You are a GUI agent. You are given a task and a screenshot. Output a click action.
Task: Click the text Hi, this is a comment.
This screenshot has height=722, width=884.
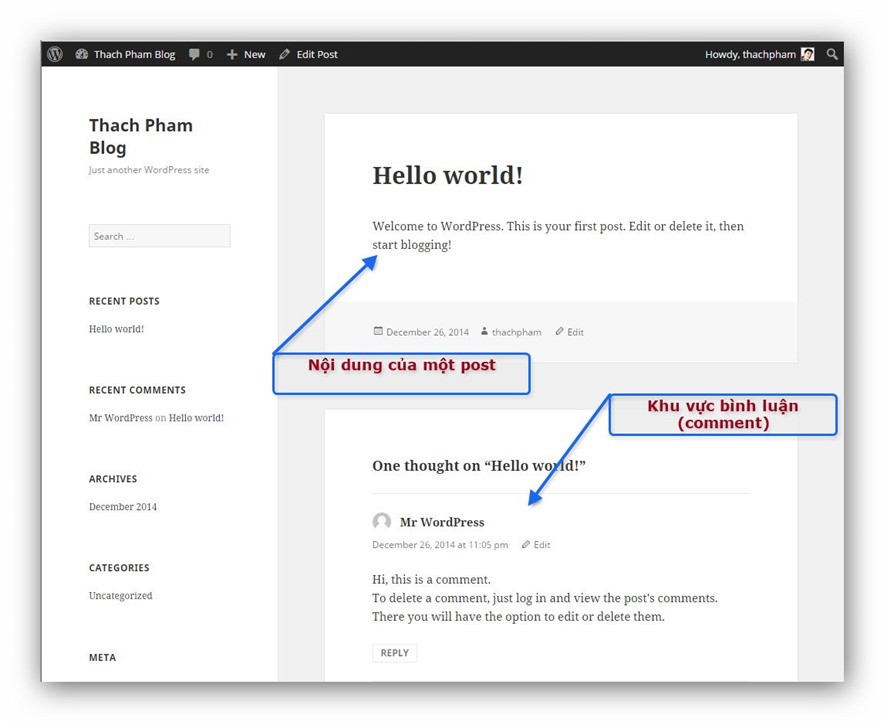431,579
